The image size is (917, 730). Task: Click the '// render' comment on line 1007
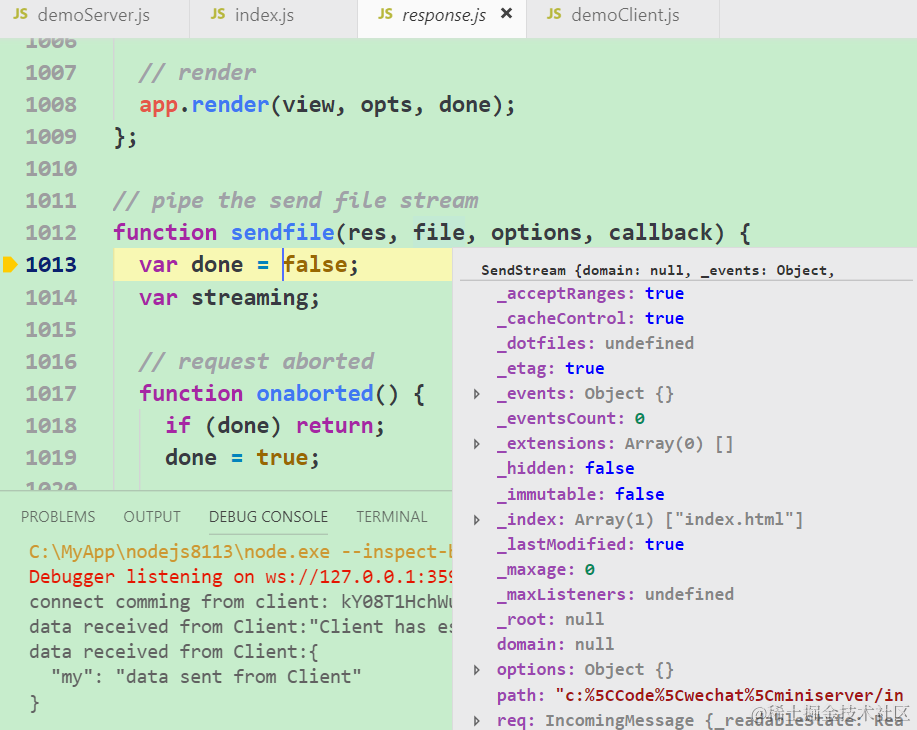pyautogui.click(x=197, y=73)
